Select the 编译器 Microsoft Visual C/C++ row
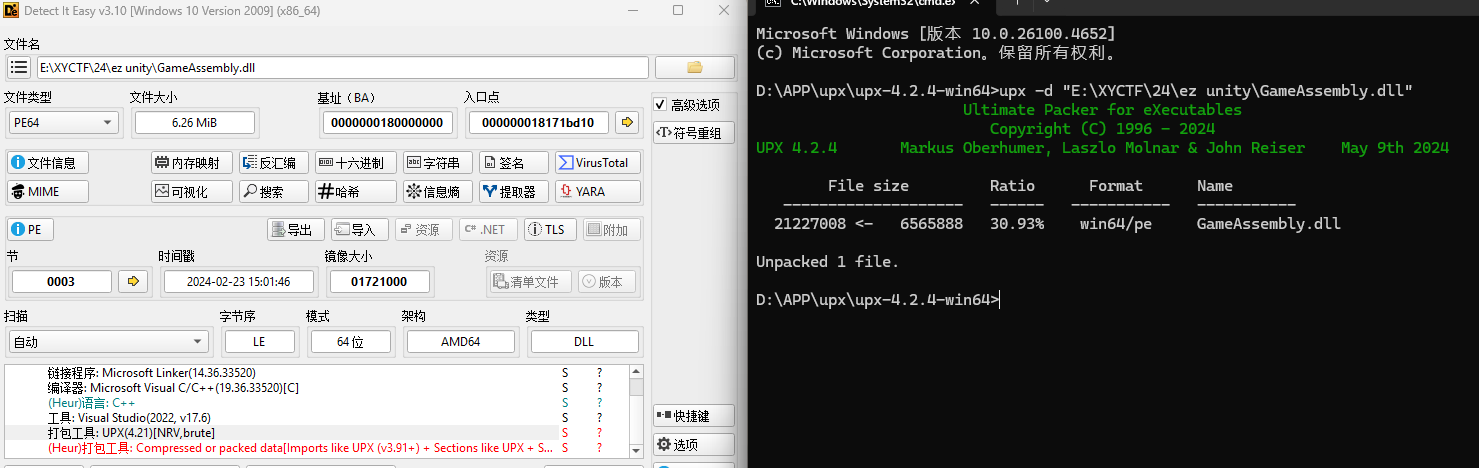Image resolution: width=1479 pixels, height=468 pixels. point(318,387)
